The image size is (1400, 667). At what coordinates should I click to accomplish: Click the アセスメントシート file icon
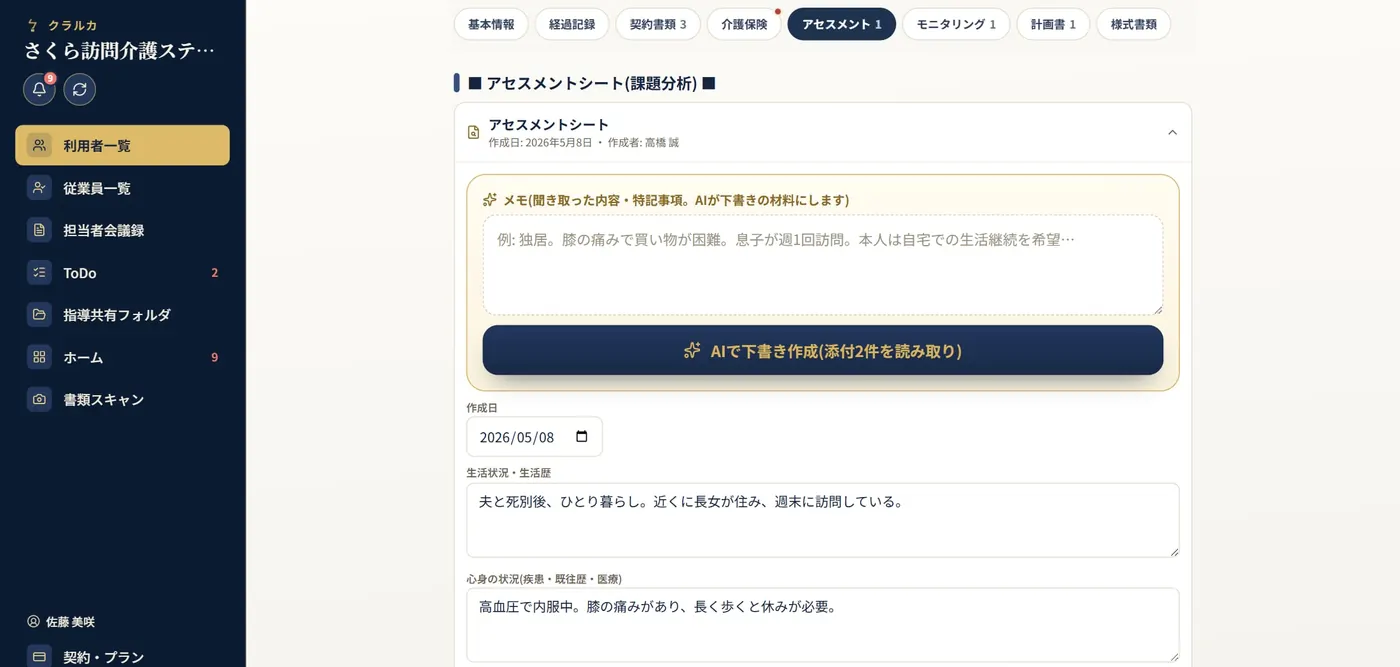pos(474,133)
